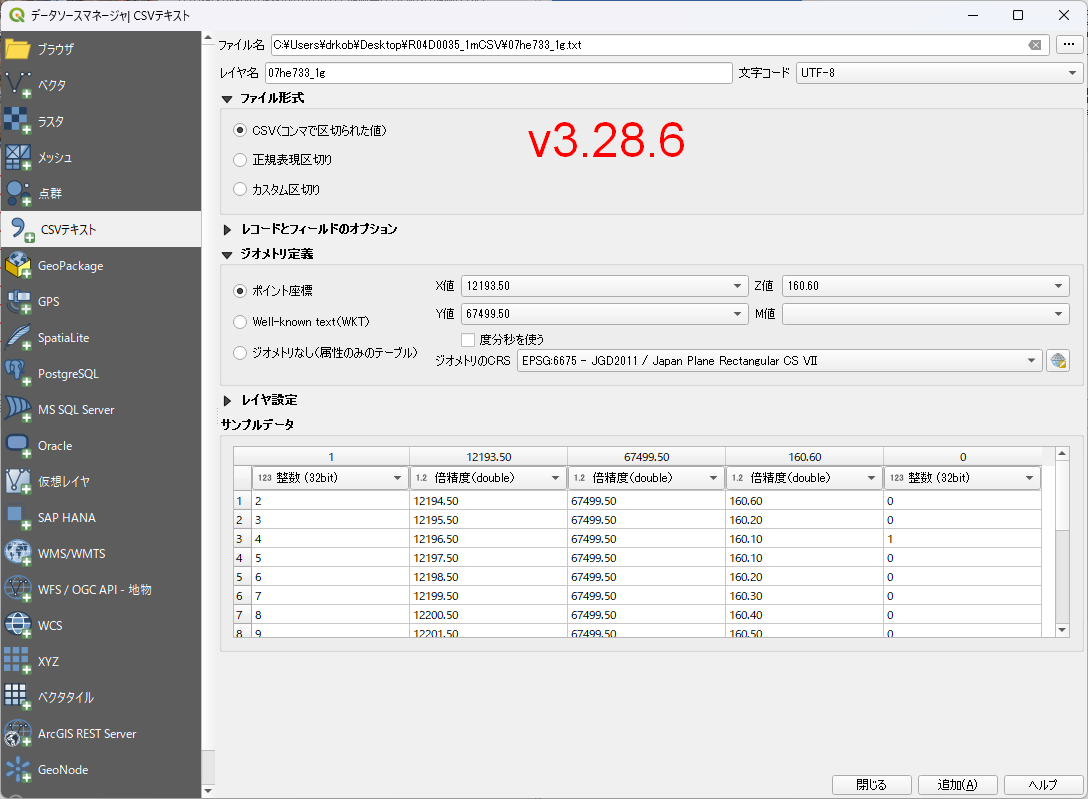Expand the レイヤ設定 section

pos(227,401)
